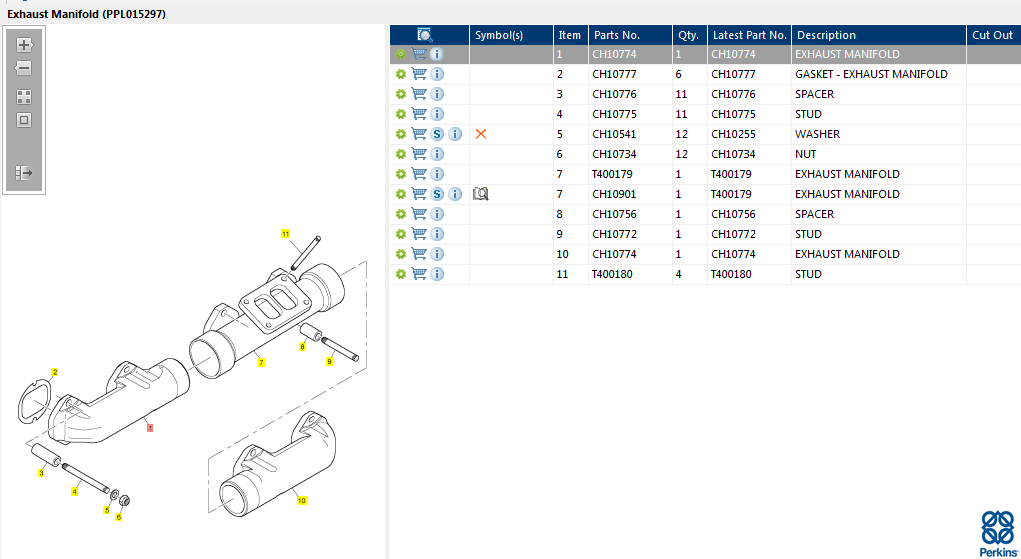
Task: Show info for CH10777 gasket
Action: point(438,74)
